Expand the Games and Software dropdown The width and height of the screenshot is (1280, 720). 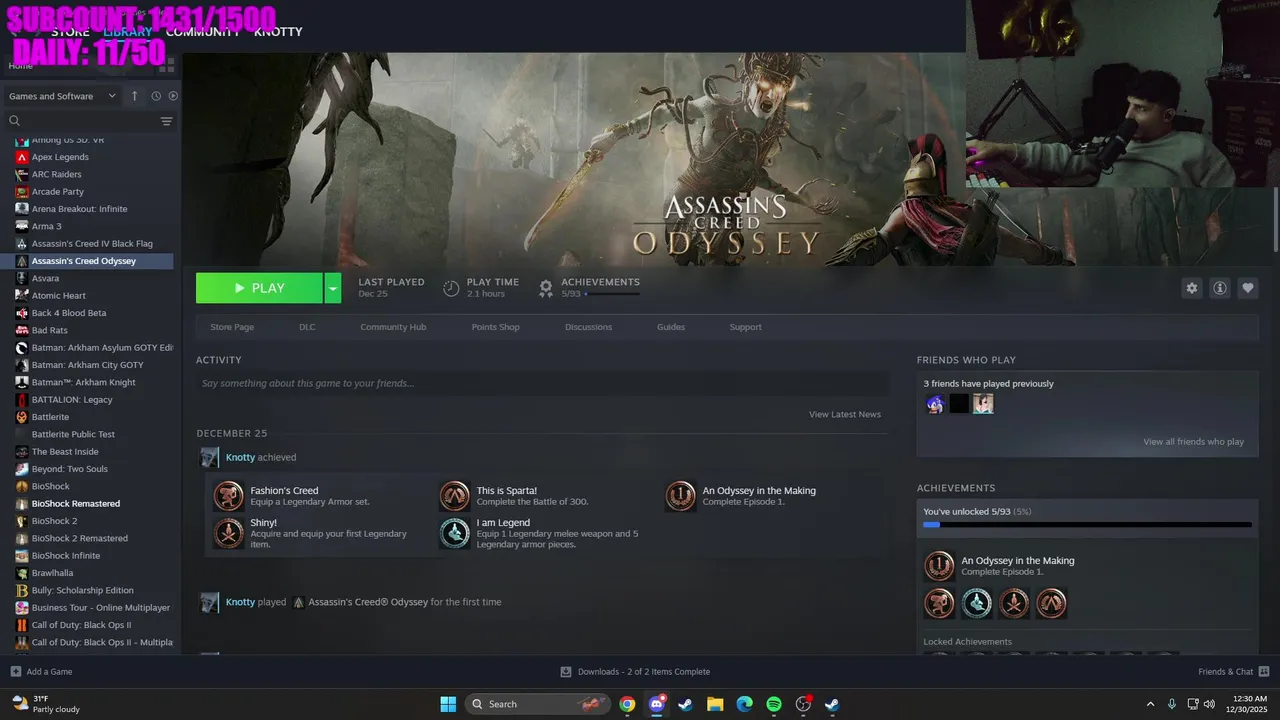click(62, 96)
